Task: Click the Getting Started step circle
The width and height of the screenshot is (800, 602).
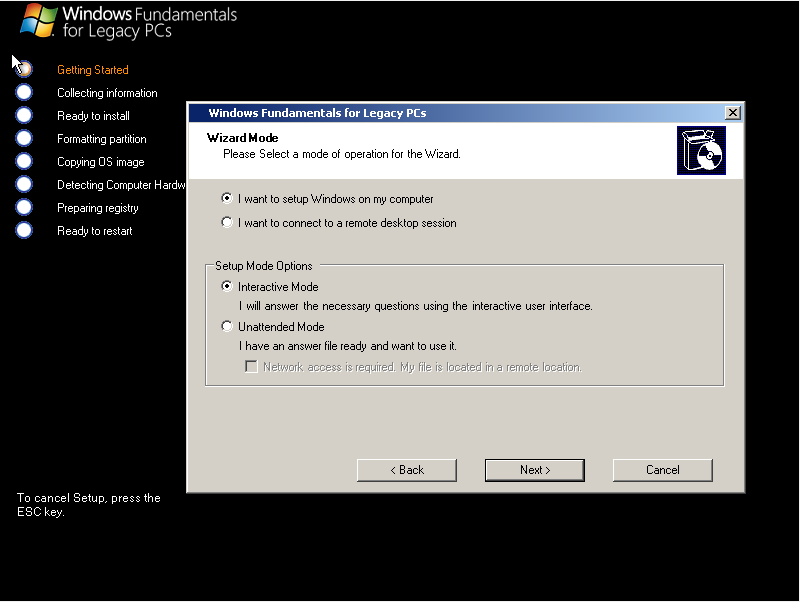Action: [x=24, y=69]
